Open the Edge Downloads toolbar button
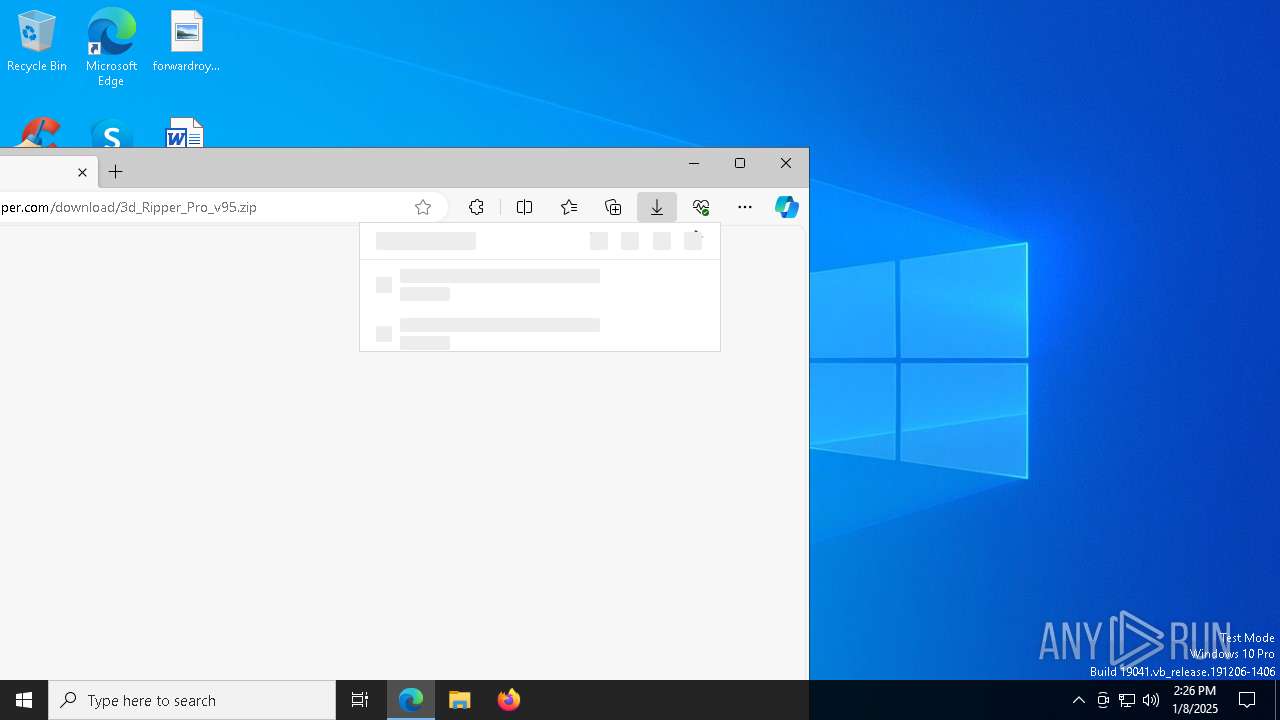 657,207
